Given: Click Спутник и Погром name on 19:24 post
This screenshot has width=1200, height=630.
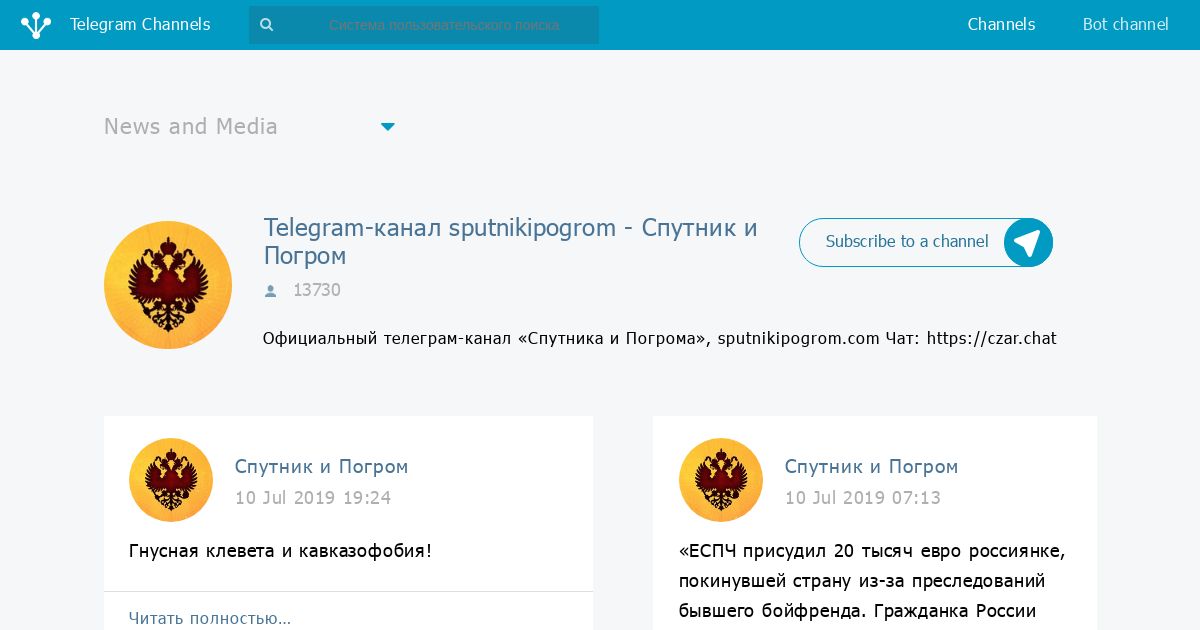Looking at the screenshot, I should coord(321,467).
